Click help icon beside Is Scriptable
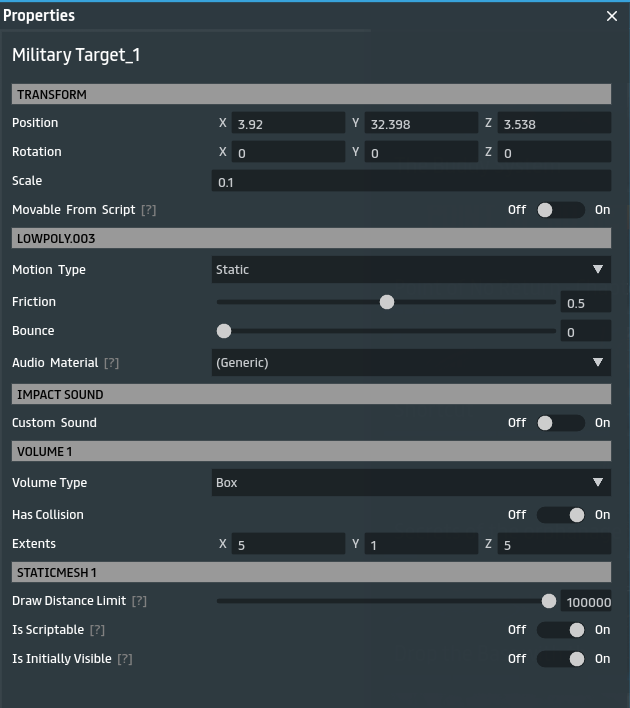 (97, 630)
